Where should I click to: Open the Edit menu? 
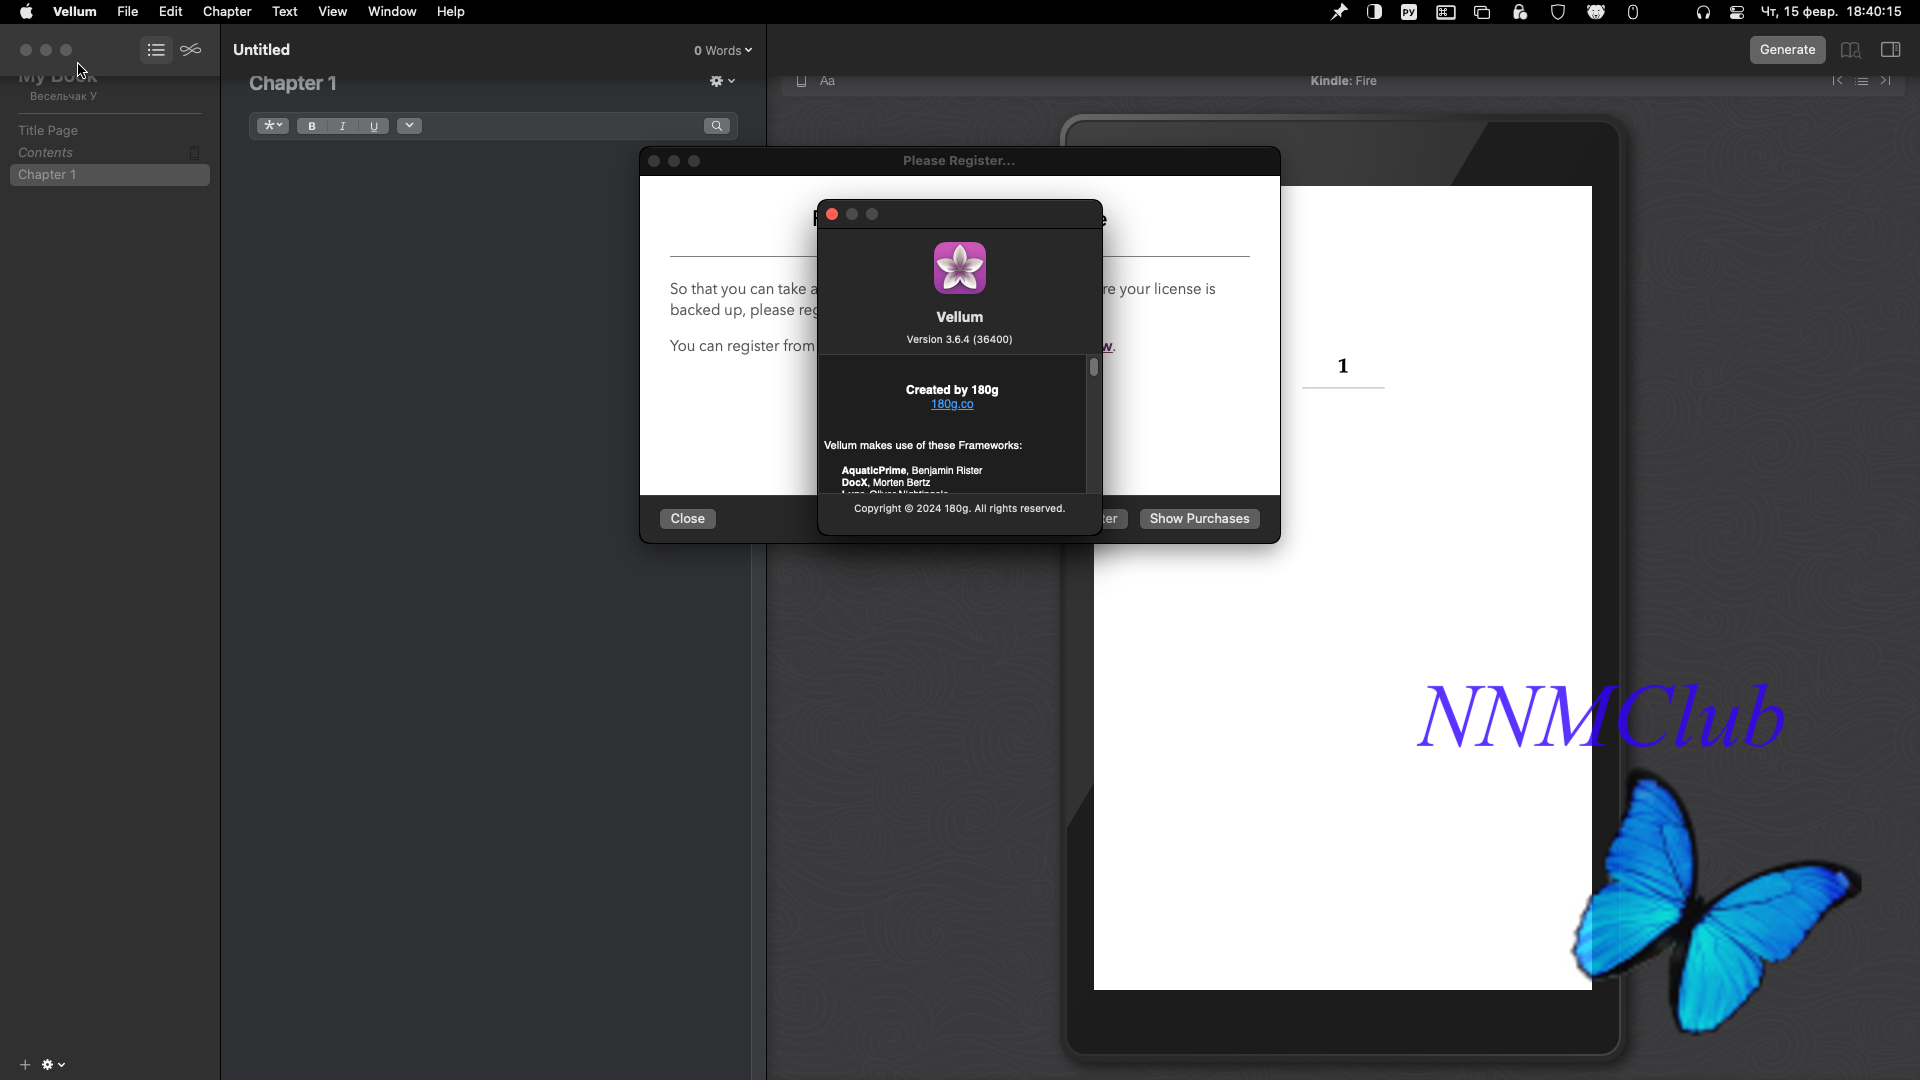click(171, 12)
